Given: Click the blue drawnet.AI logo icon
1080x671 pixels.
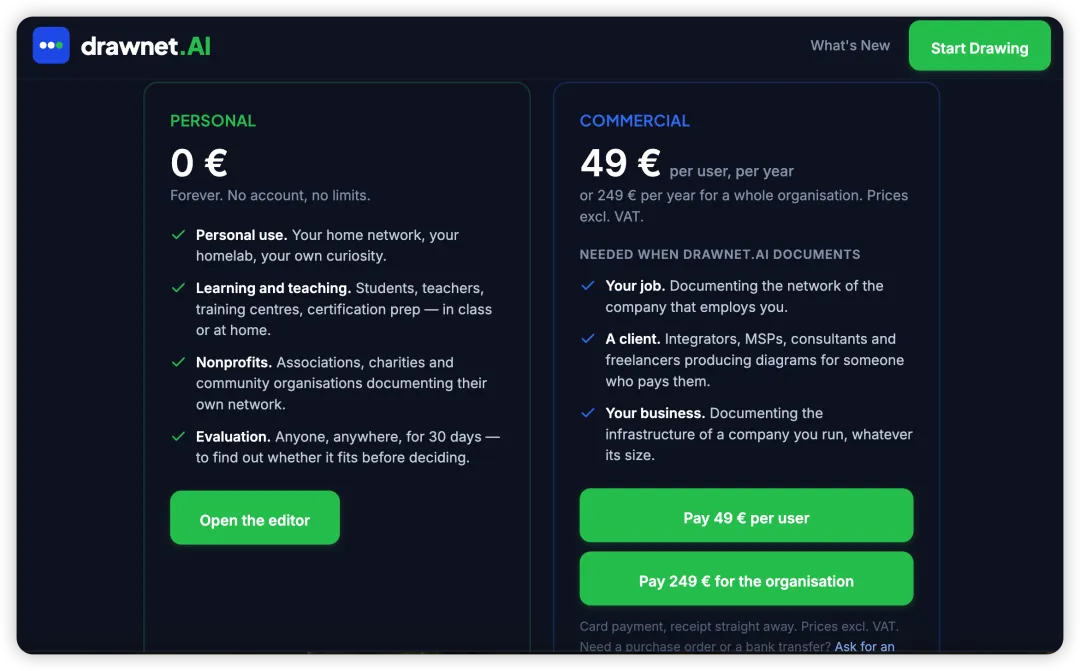Looking at the screenshot, I should pos(51,45).
